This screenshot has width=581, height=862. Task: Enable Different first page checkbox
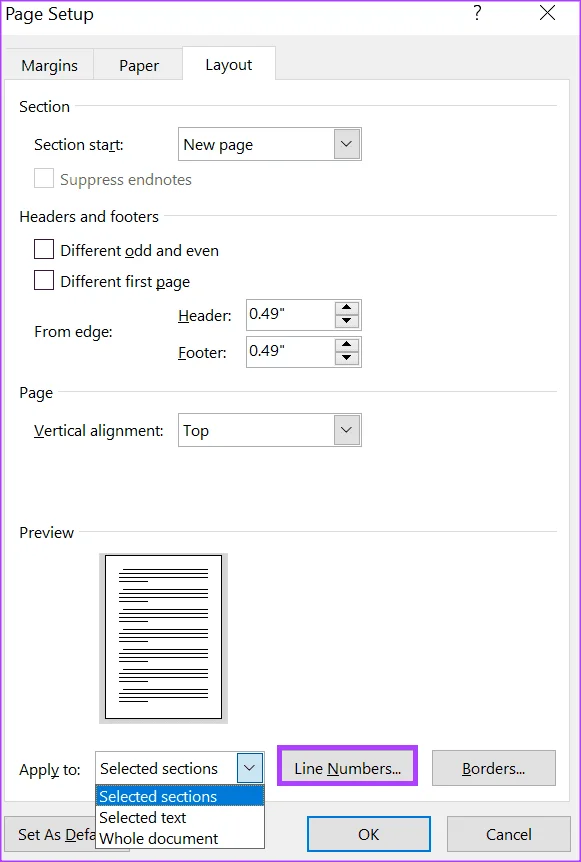click(x=44, y=280)
